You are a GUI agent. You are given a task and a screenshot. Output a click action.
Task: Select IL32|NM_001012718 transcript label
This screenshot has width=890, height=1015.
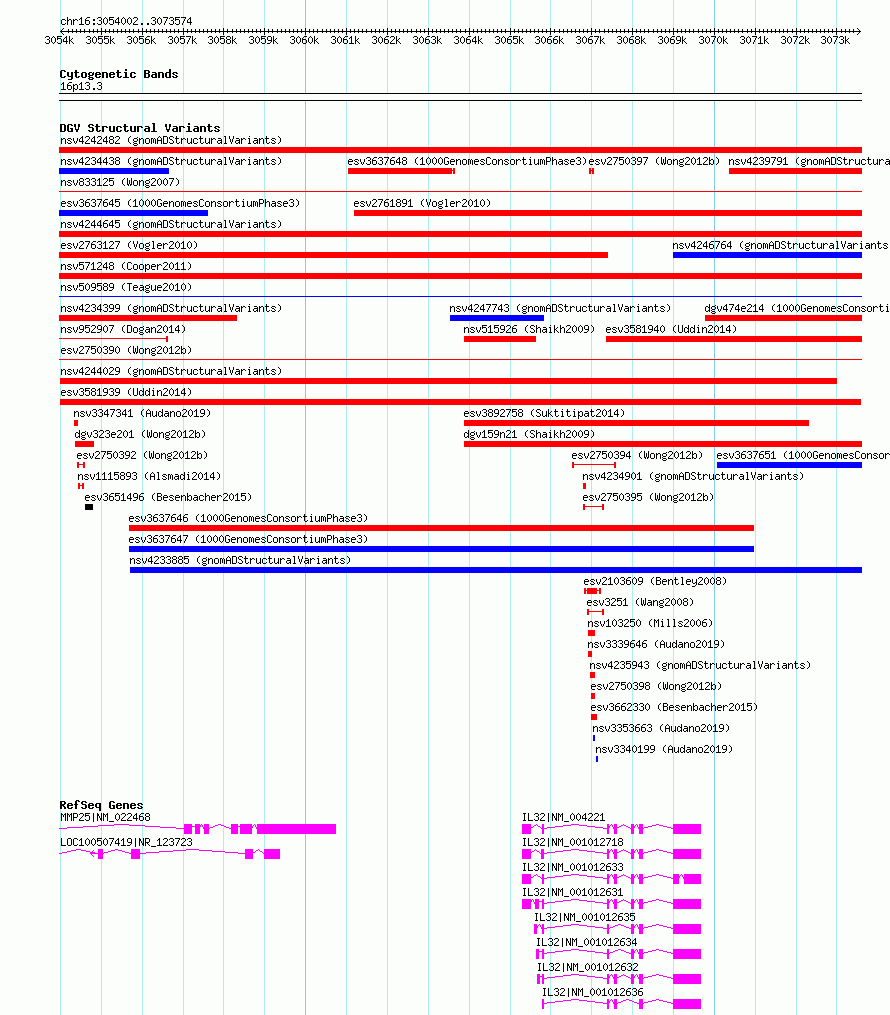point(573,843)
